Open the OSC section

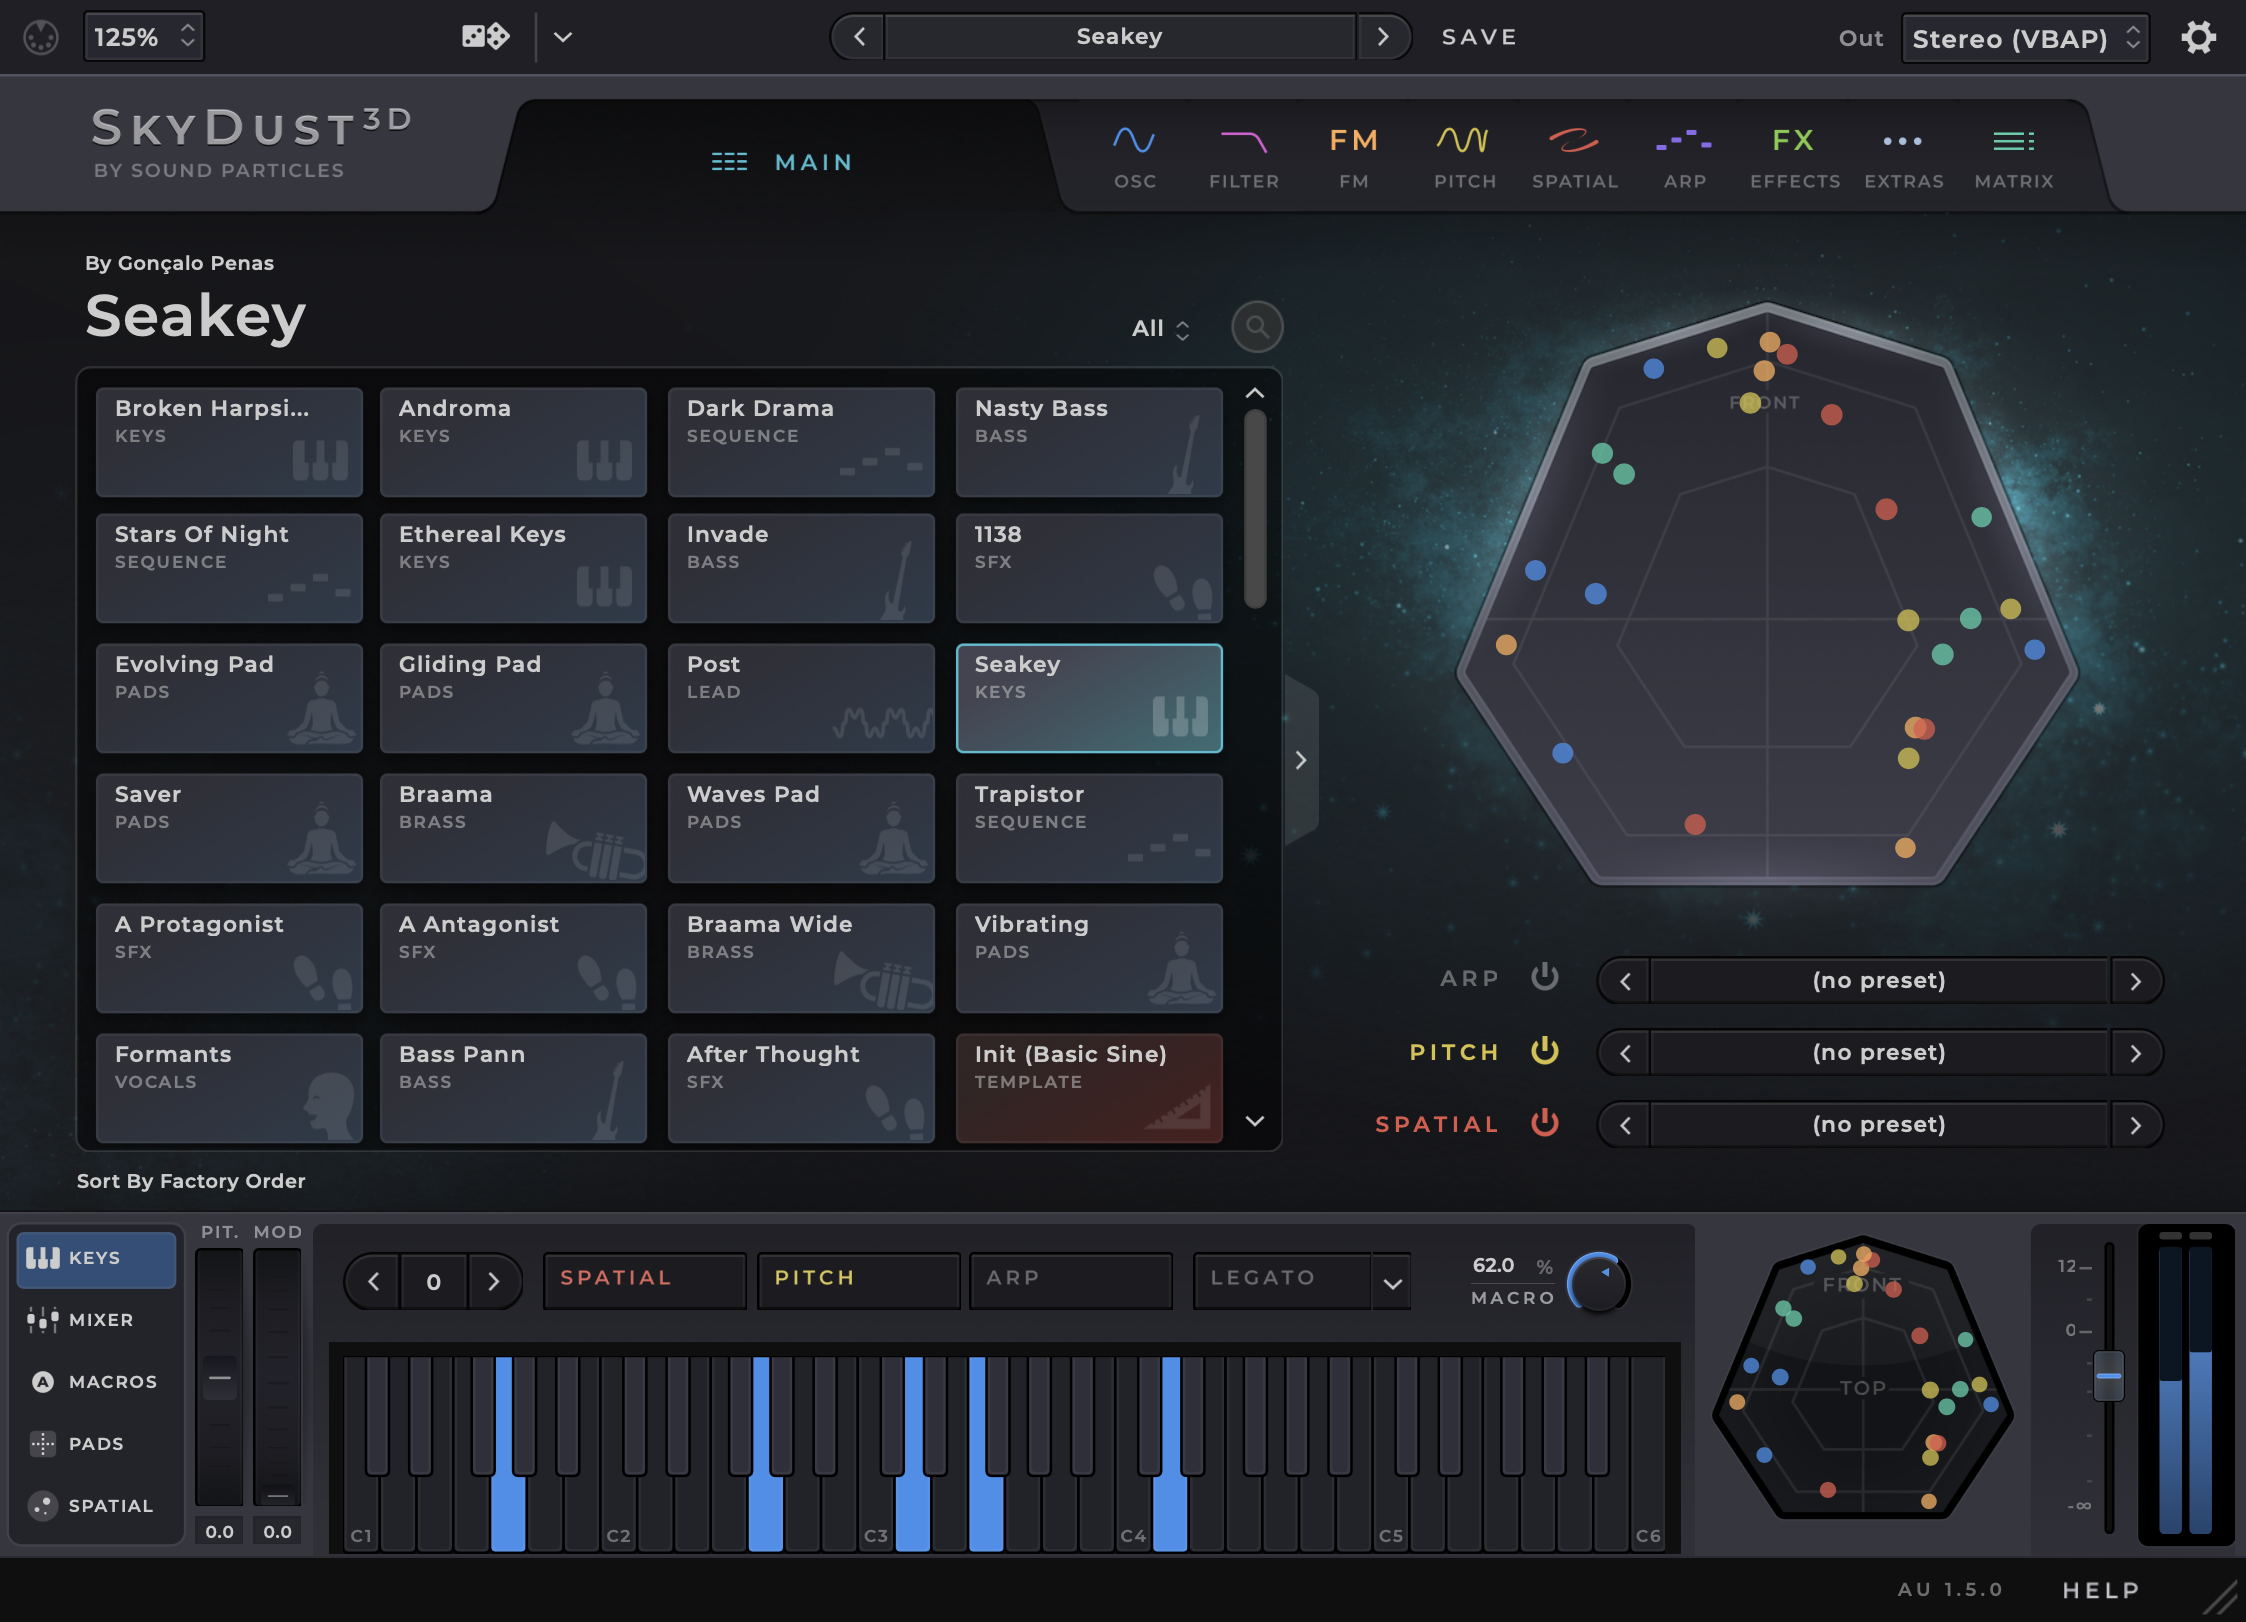(x=1134, y=155)
